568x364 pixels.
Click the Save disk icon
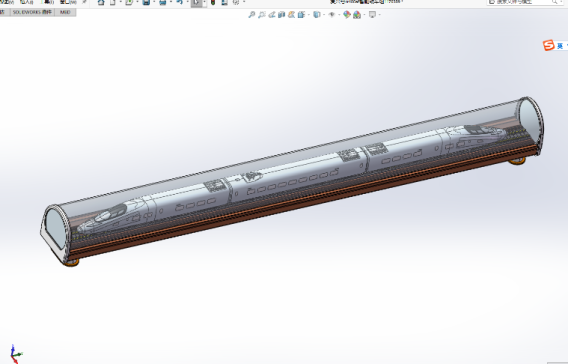pos(146,2)
